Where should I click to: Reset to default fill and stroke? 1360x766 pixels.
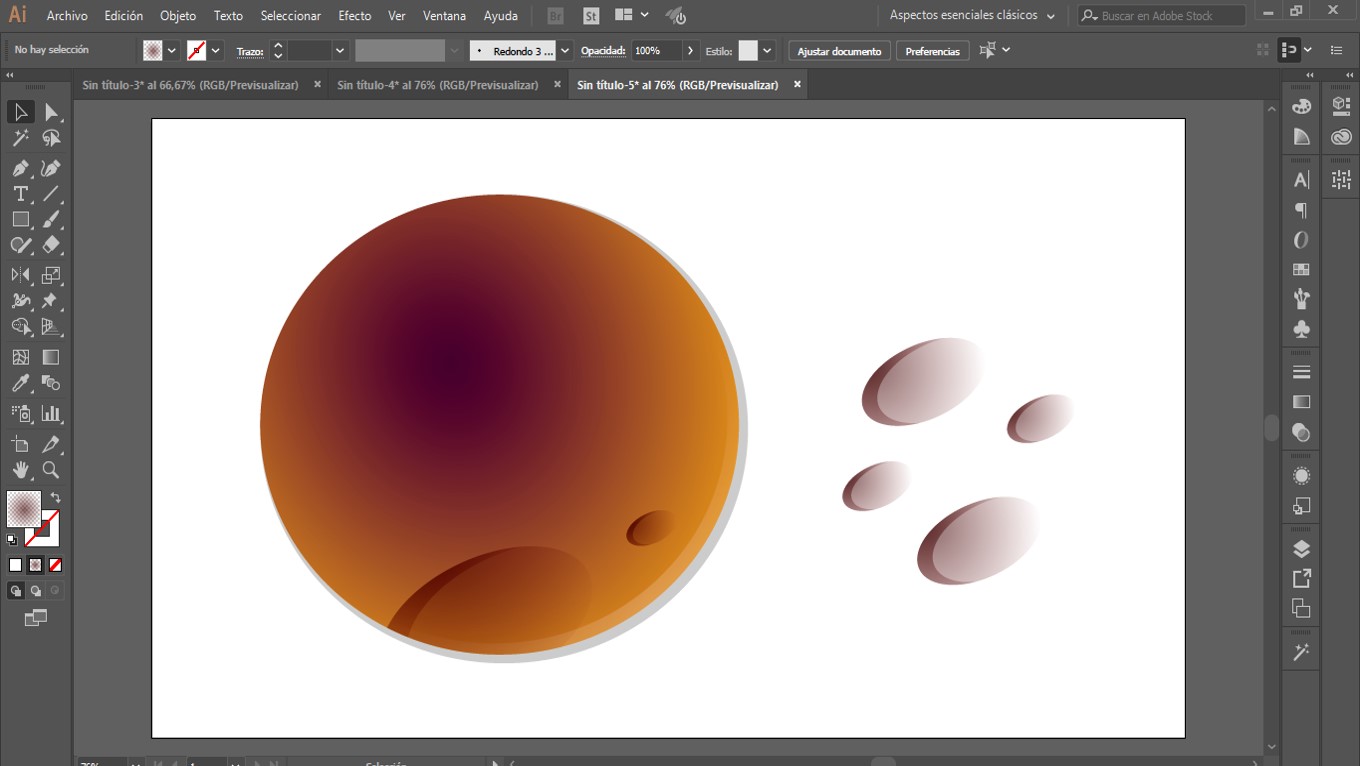(x=12, y=540)
